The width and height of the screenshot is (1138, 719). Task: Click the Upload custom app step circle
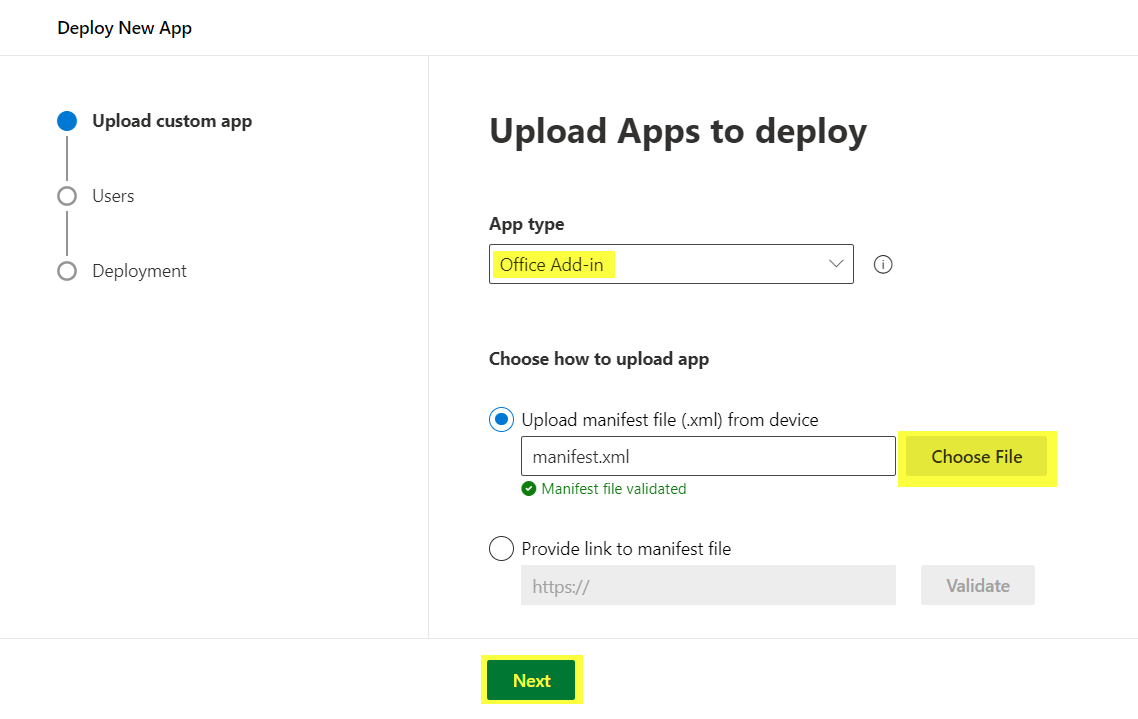pyautogui.click(x=67, y=121)
